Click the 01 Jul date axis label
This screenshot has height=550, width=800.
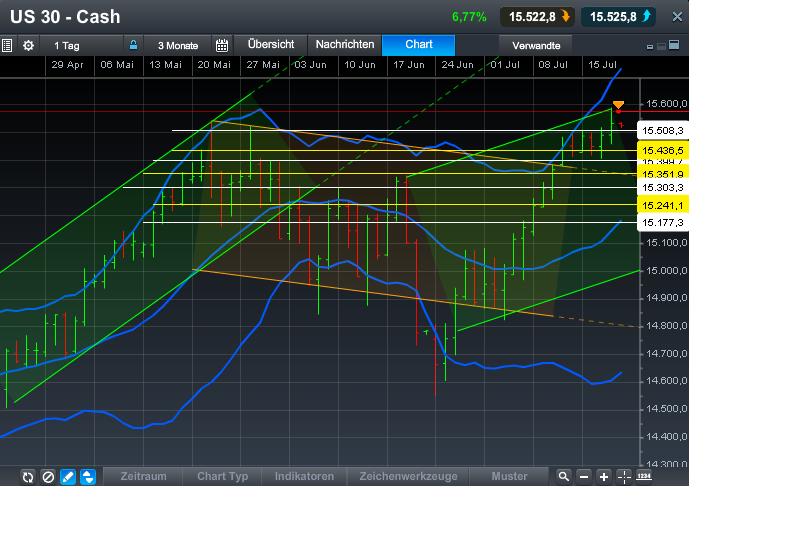point(505,65)
